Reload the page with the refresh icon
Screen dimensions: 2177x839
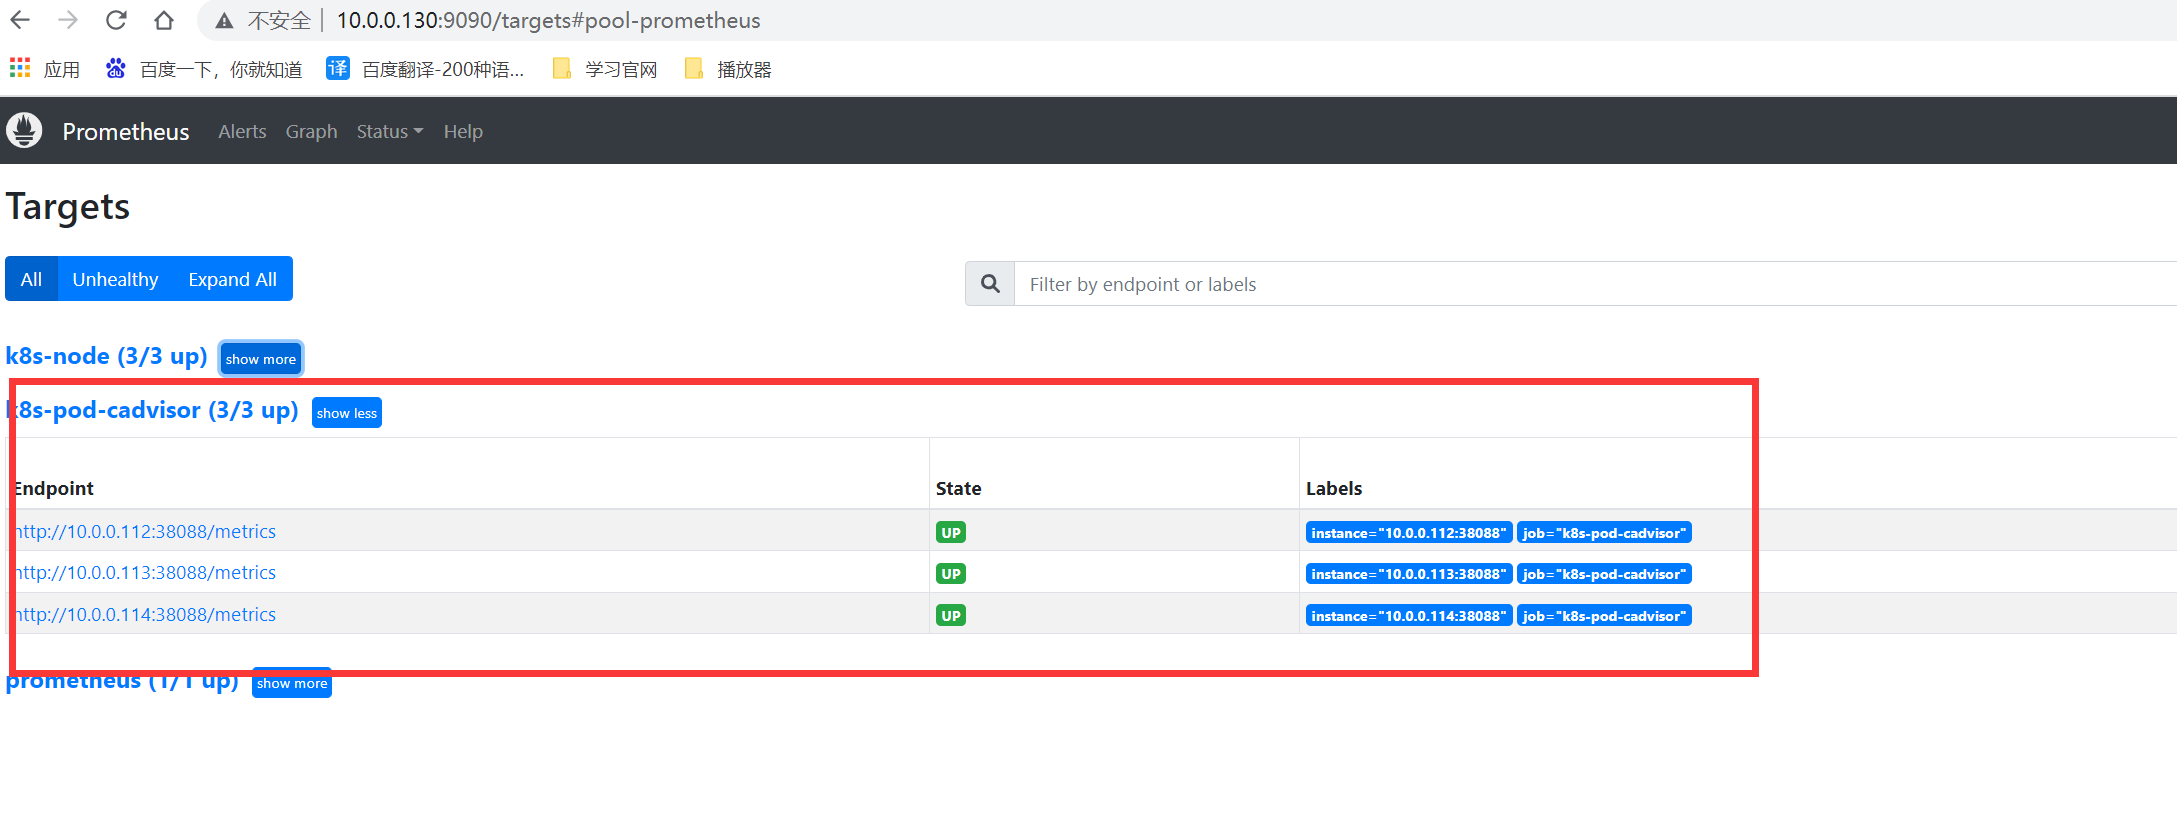116,20
